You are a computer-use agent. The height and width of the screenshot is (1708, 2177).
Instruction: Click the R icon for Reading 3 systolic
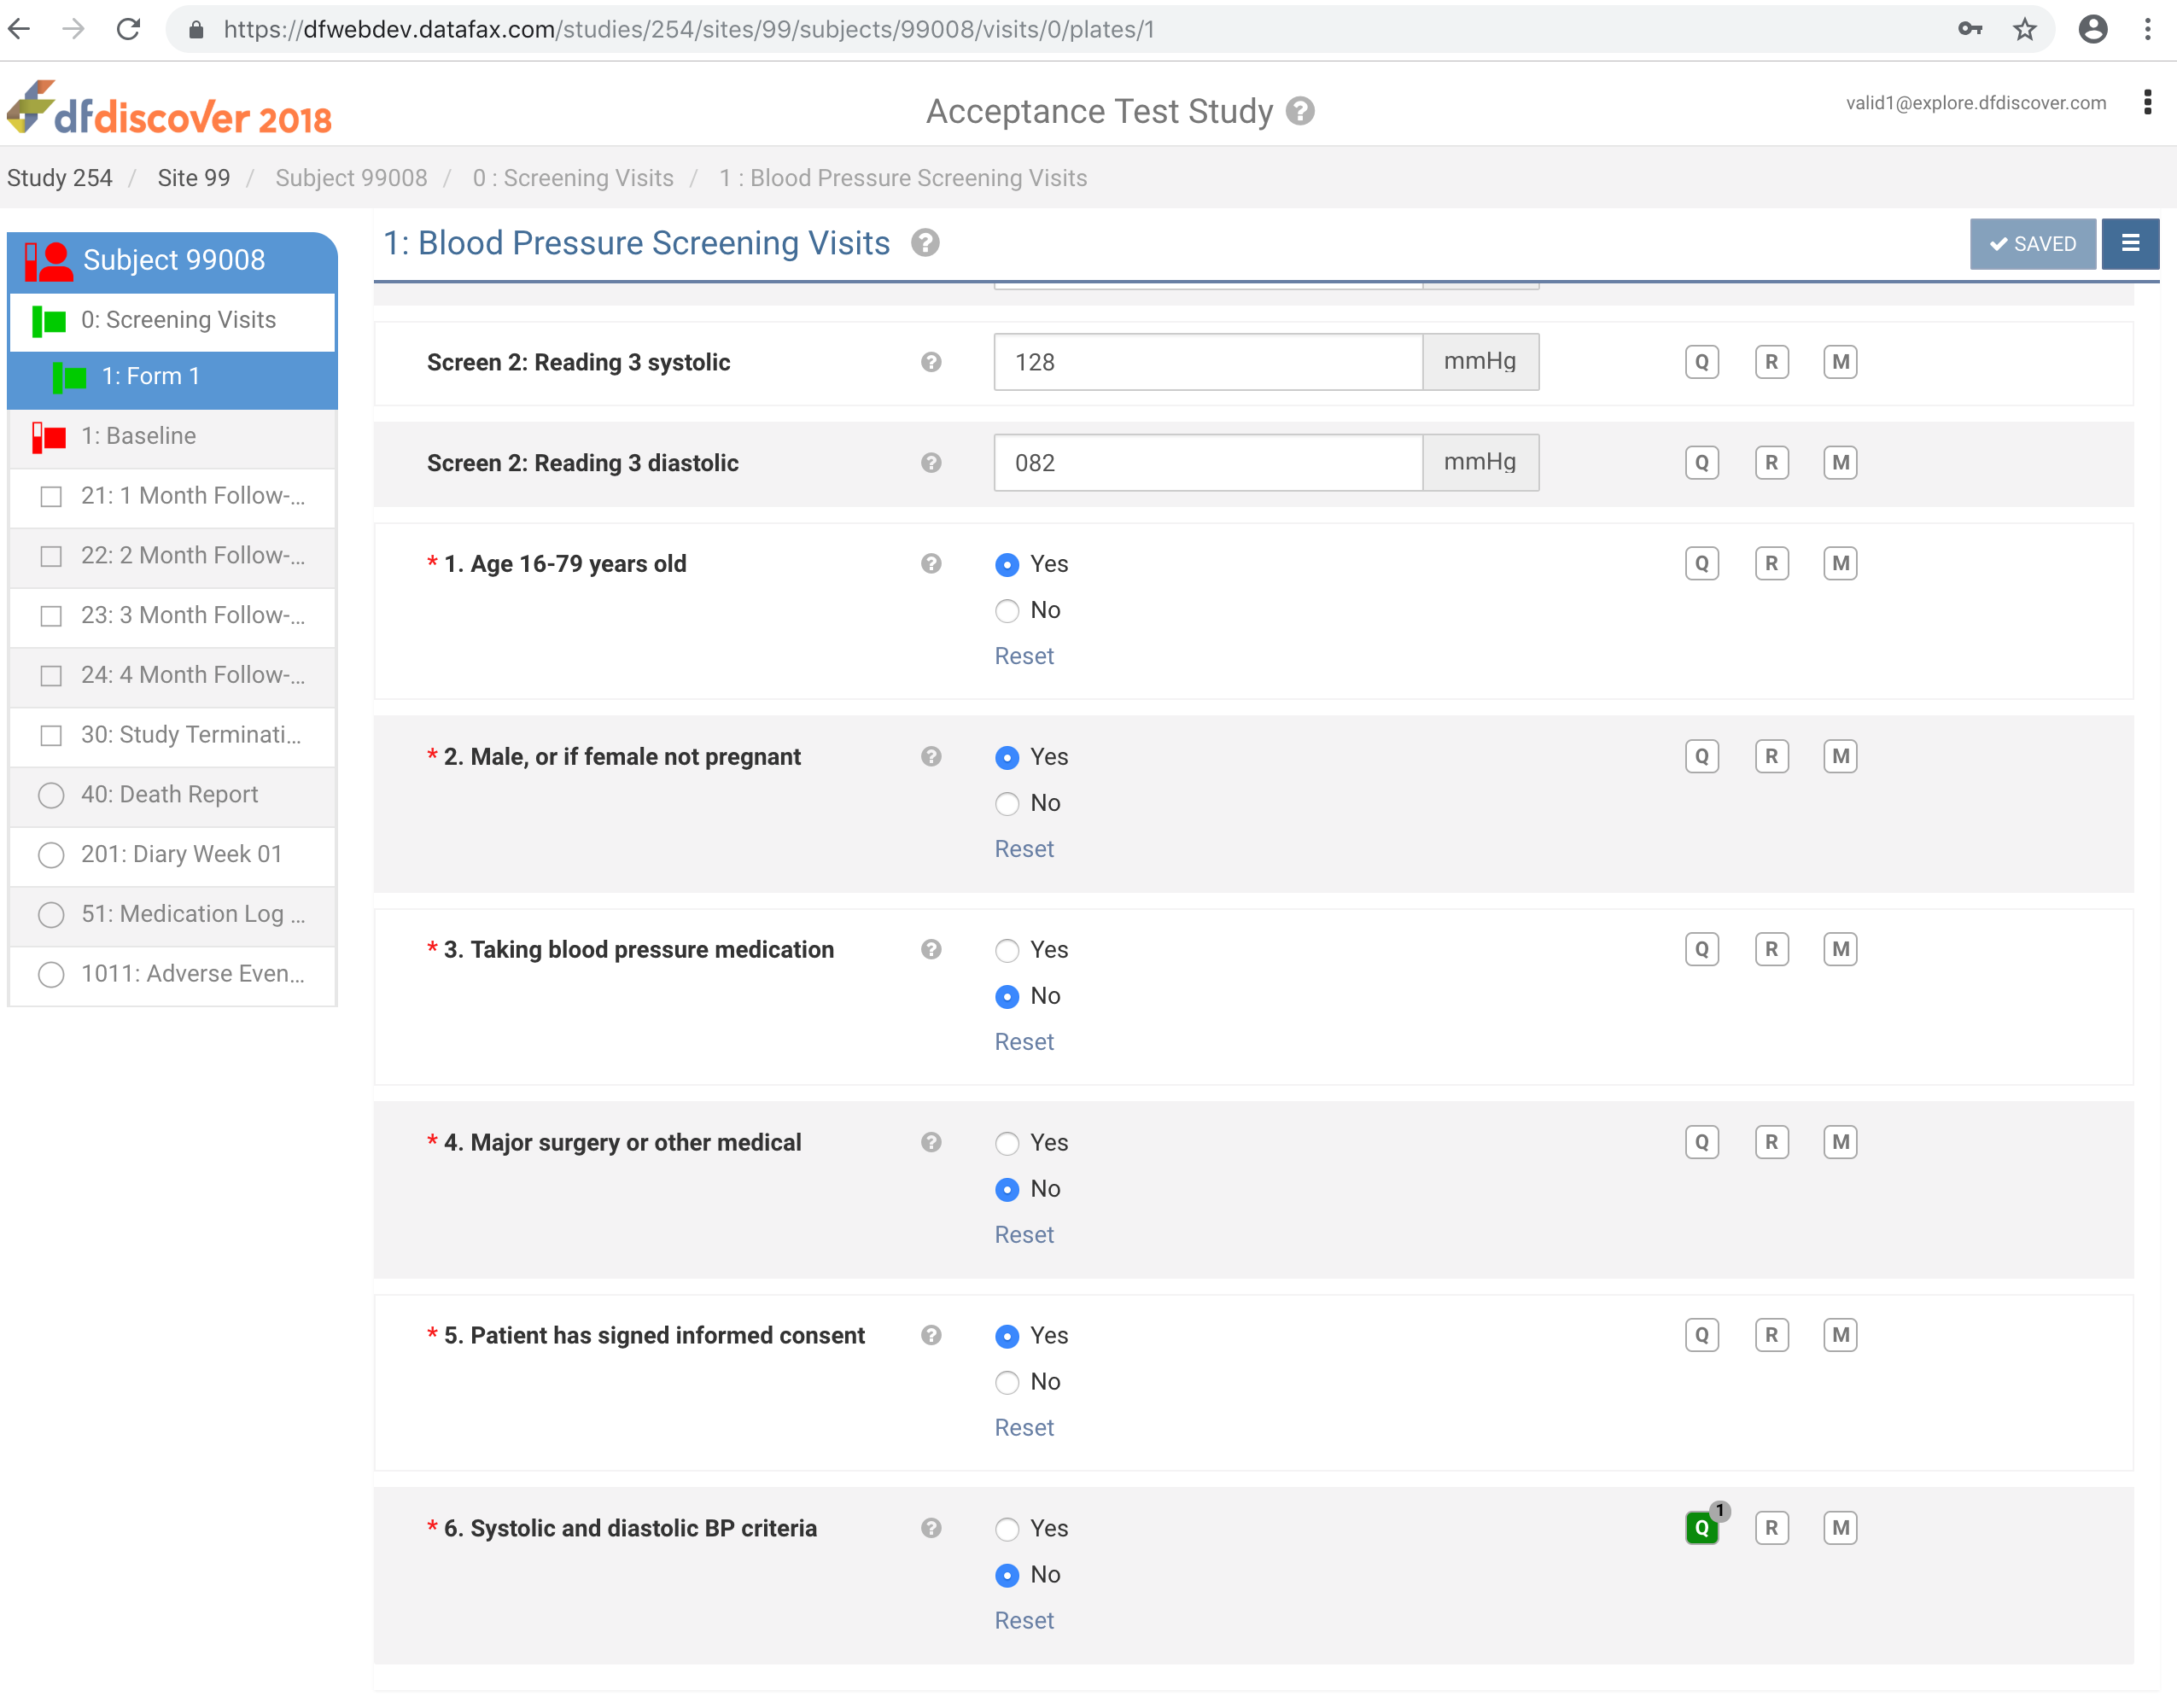click(1771, 362)
